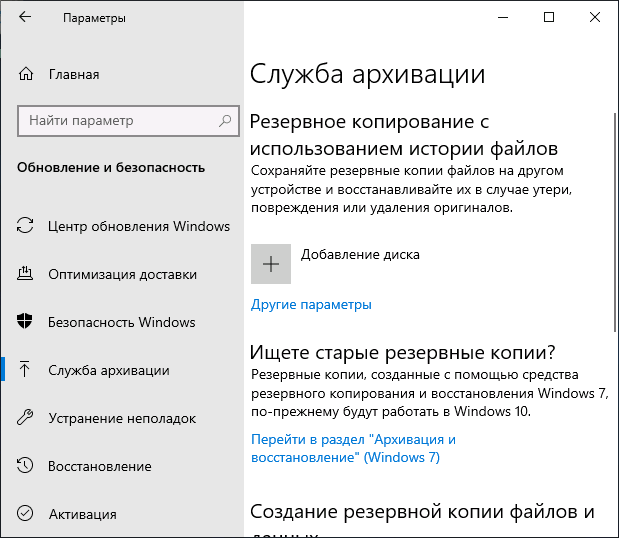Open Оптимизация доставки section
Screen dimensions: 619x538
click(x=122, y=274)
